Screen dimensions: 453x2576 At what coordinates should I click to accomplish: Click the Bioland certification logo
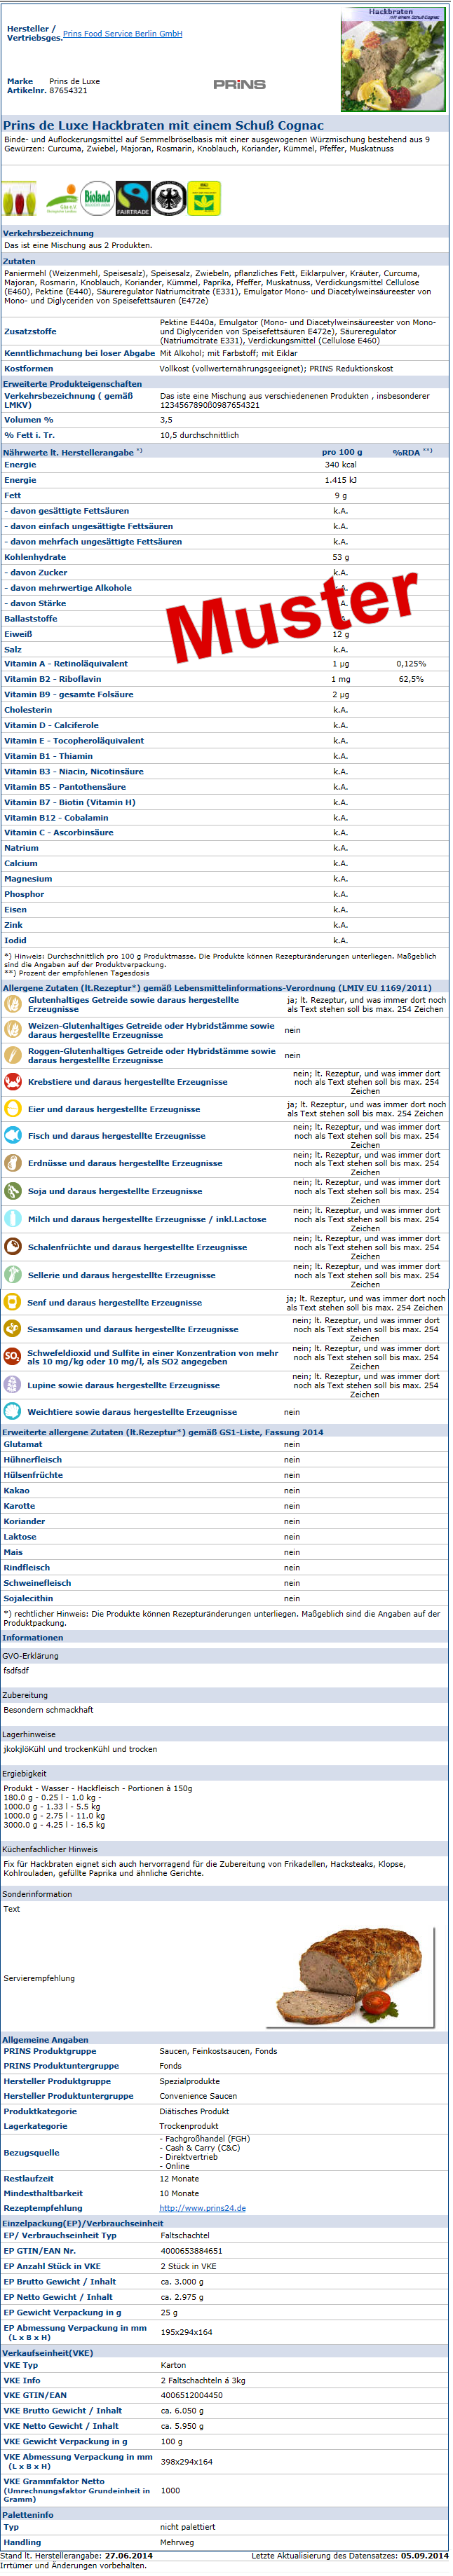click(97, 198)
